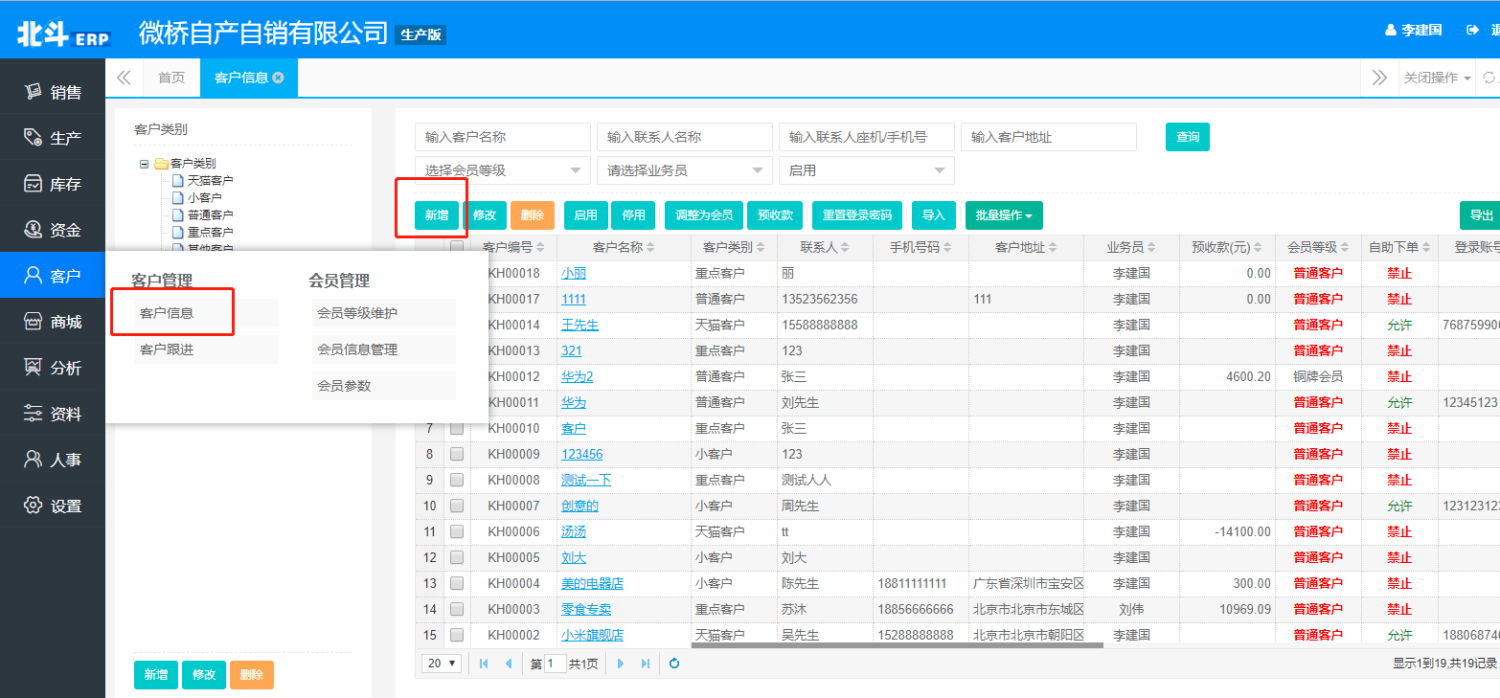Check the row for KH00003
Image resolution: width=1500 pixels, height=698 pixels.
click(x=457, y=609)
